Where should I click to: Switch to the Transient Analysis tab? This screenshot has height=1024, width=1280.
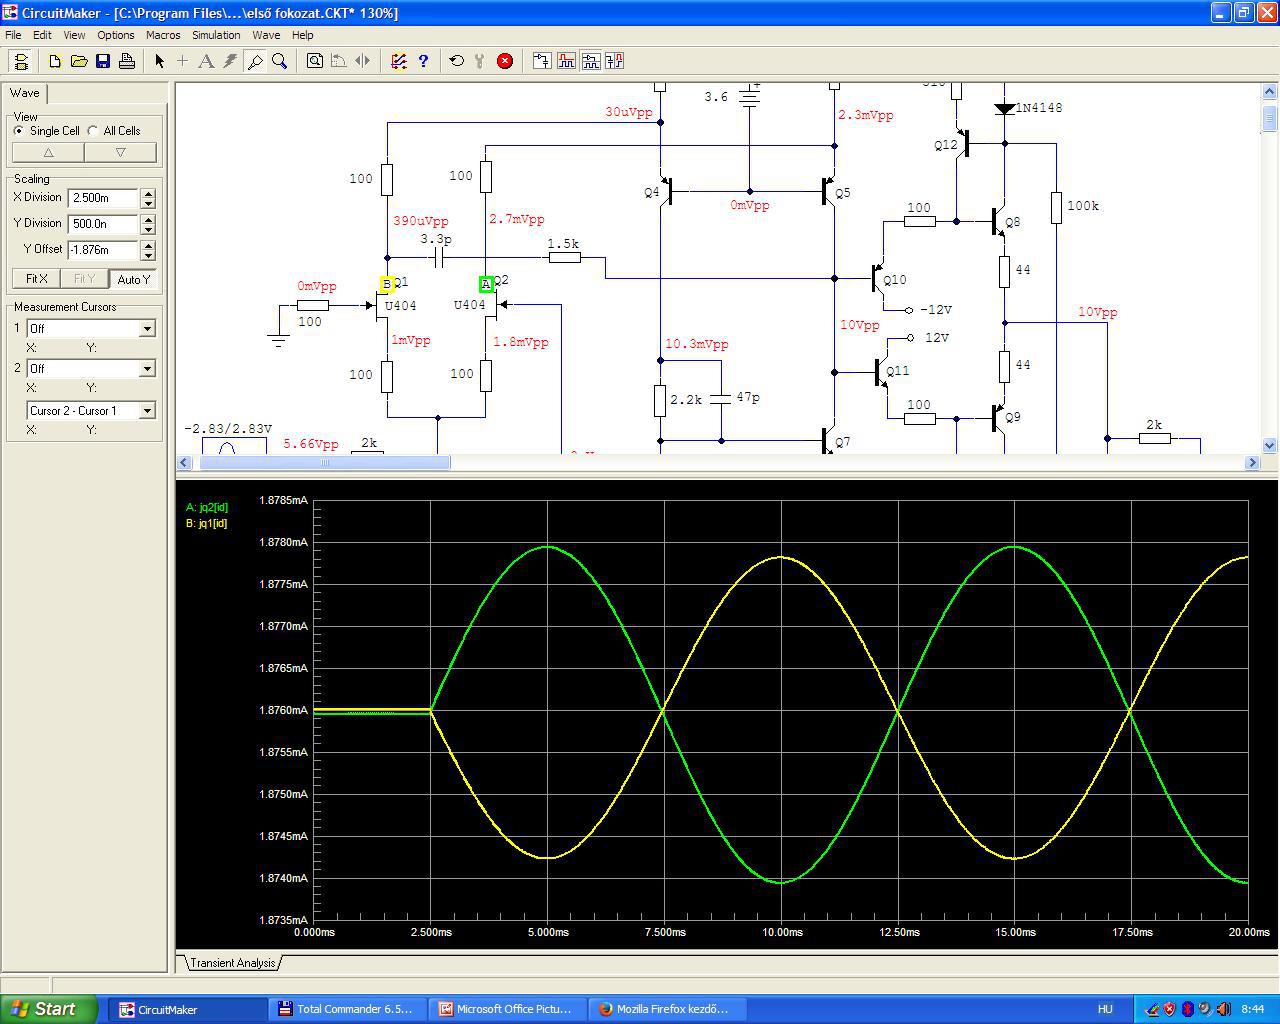click(x=232, y=963)
